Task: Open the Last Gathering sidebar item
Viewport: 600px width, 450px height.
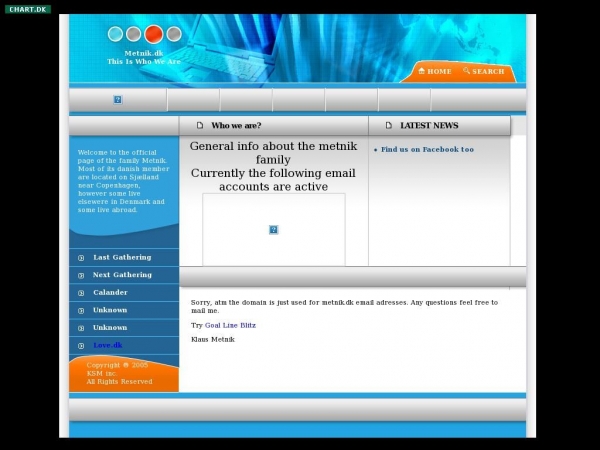Action: click(122, 258)
